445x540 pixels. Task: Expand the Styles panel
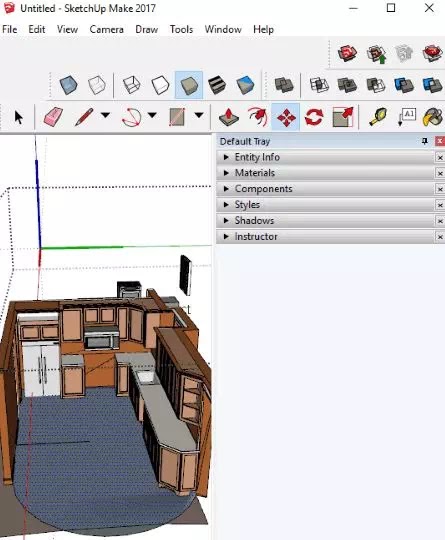325,205
